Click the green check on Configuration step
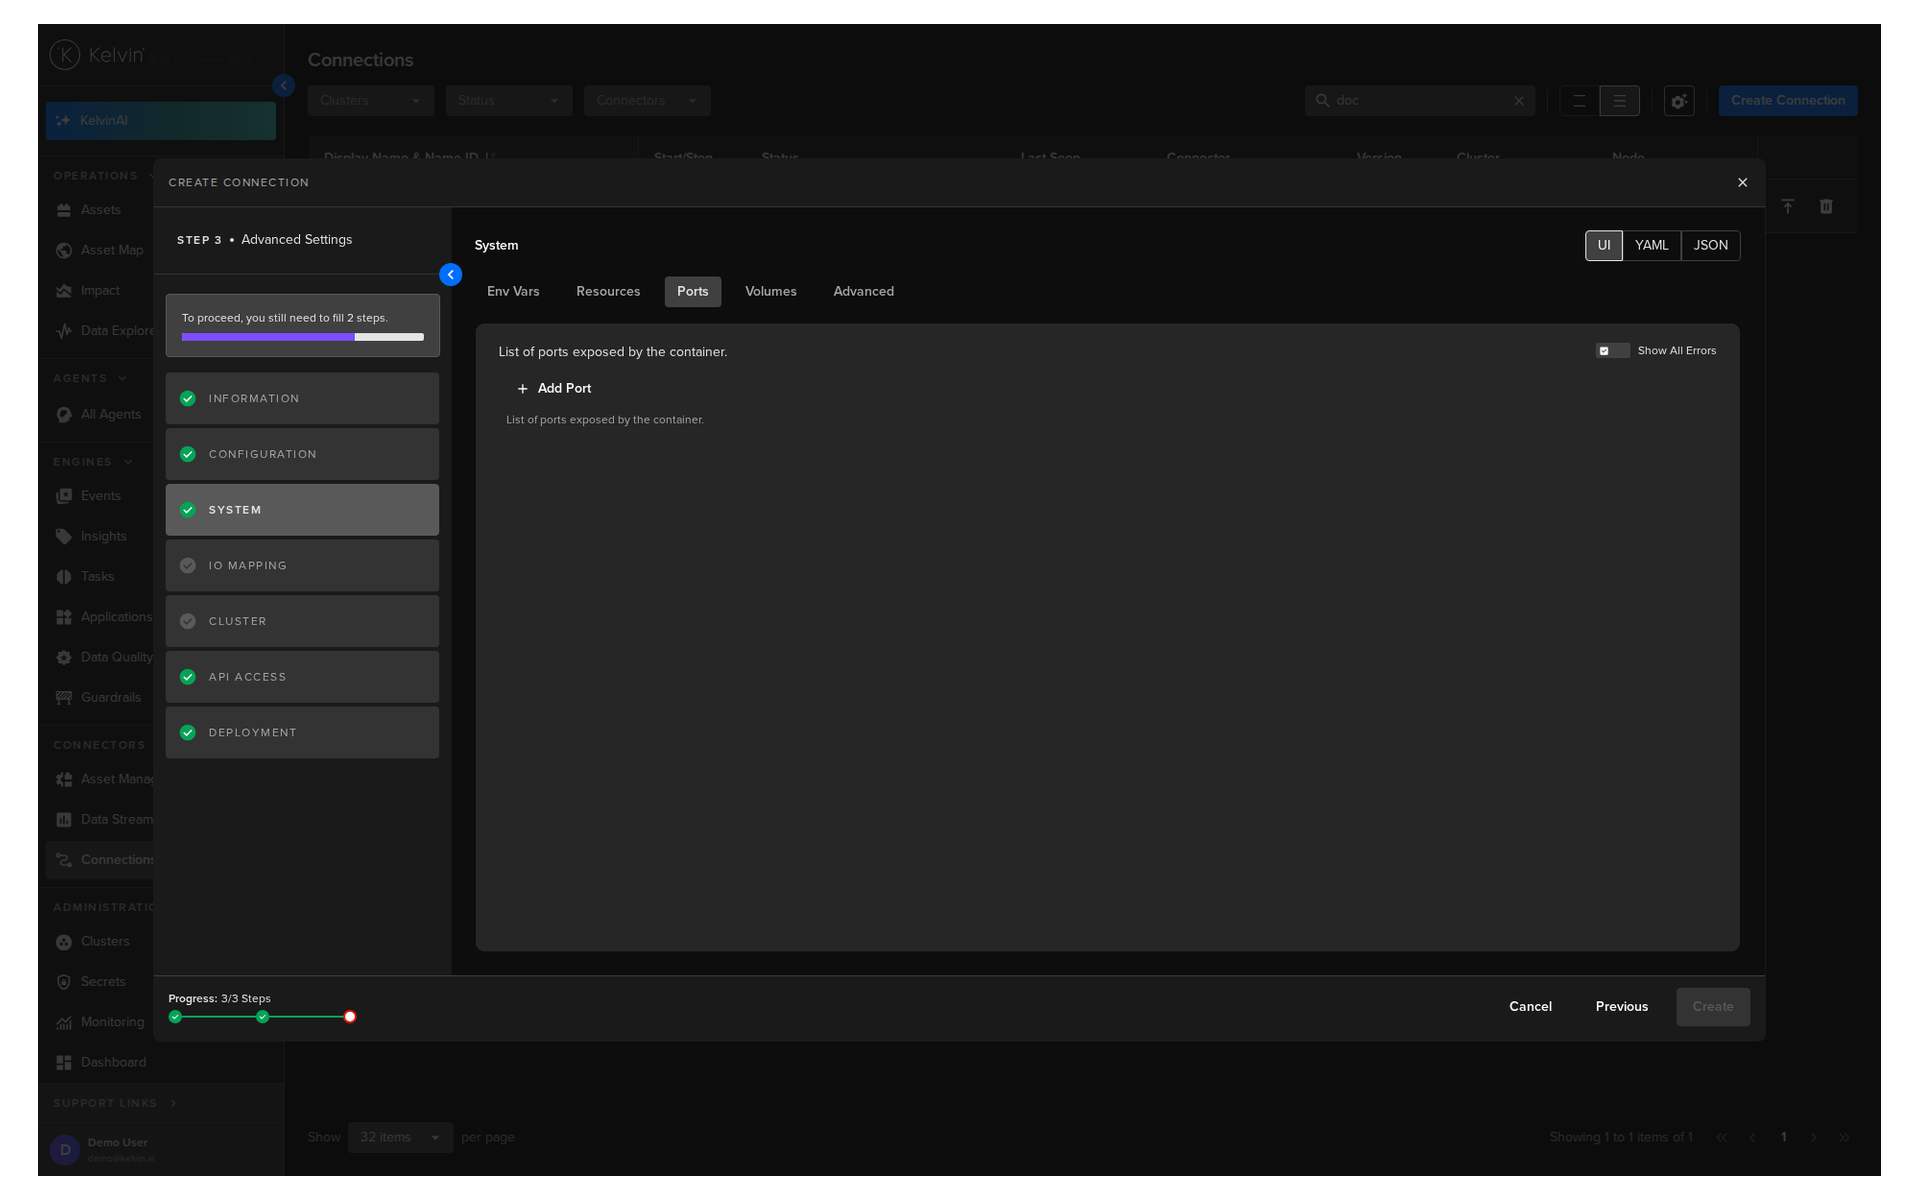The height and width of the screenshot is (1200, 1920). point(187,454)
